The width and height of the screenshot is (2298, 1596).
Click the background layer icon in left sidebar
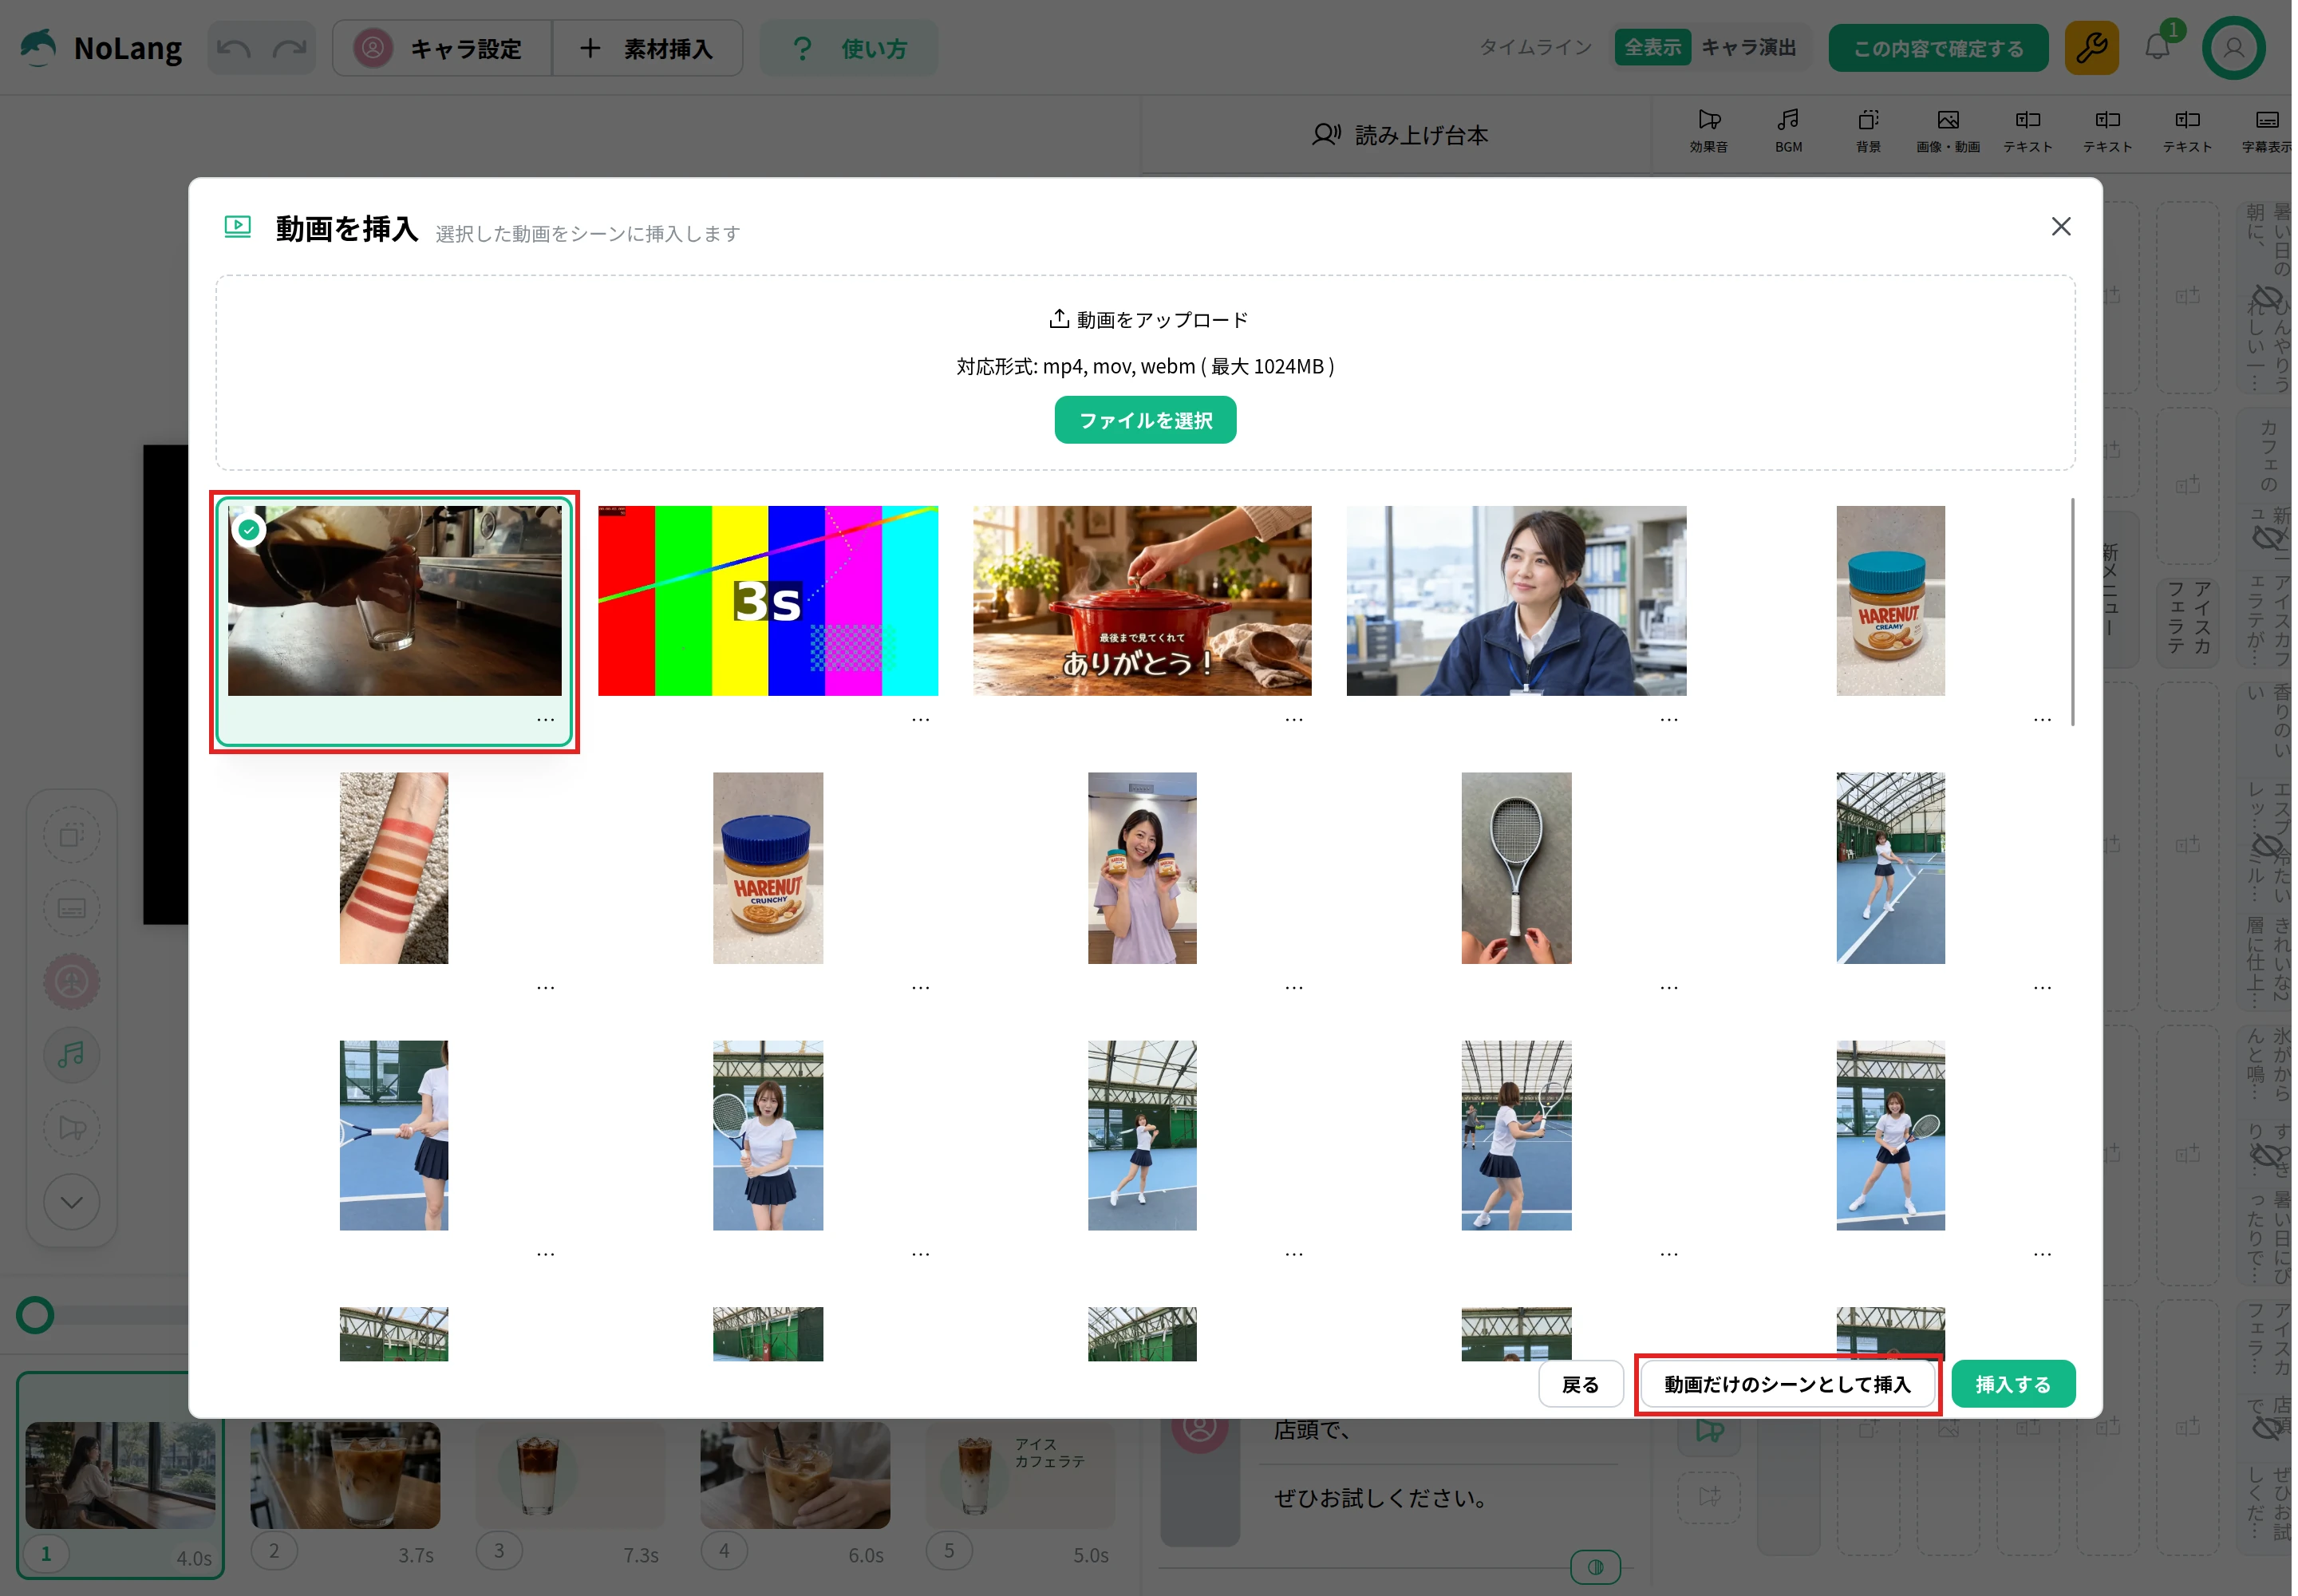71,835
